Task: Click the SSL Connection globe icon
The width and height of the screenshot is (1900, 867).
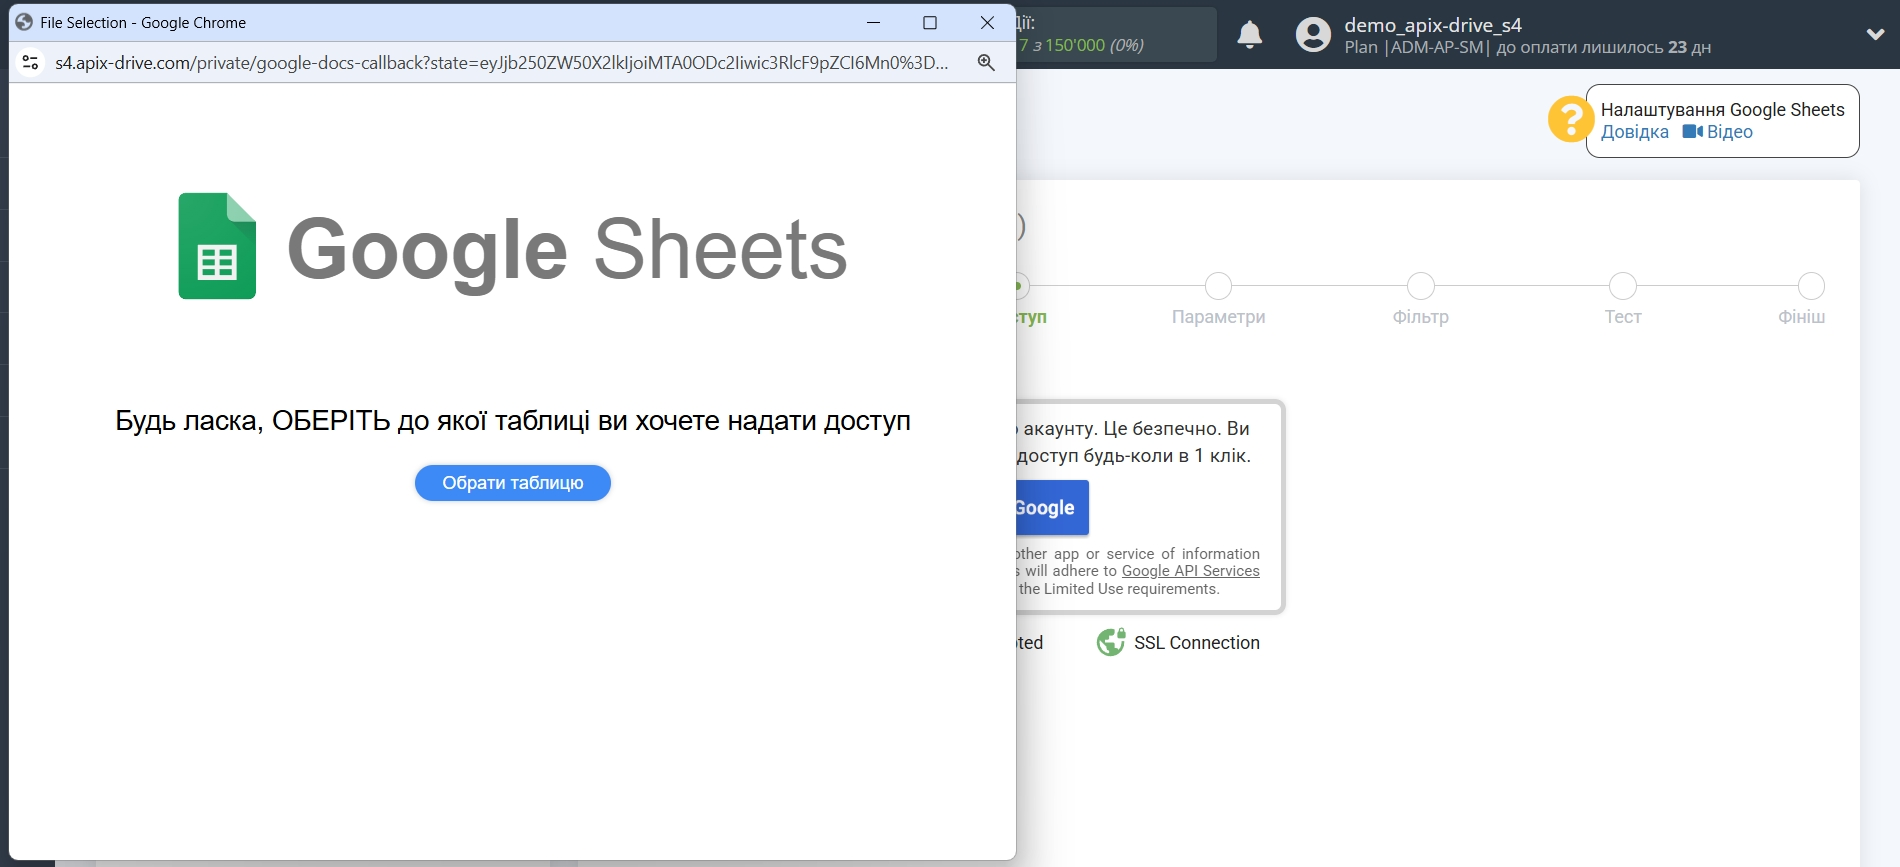Action: click(x=1111, y=642)
